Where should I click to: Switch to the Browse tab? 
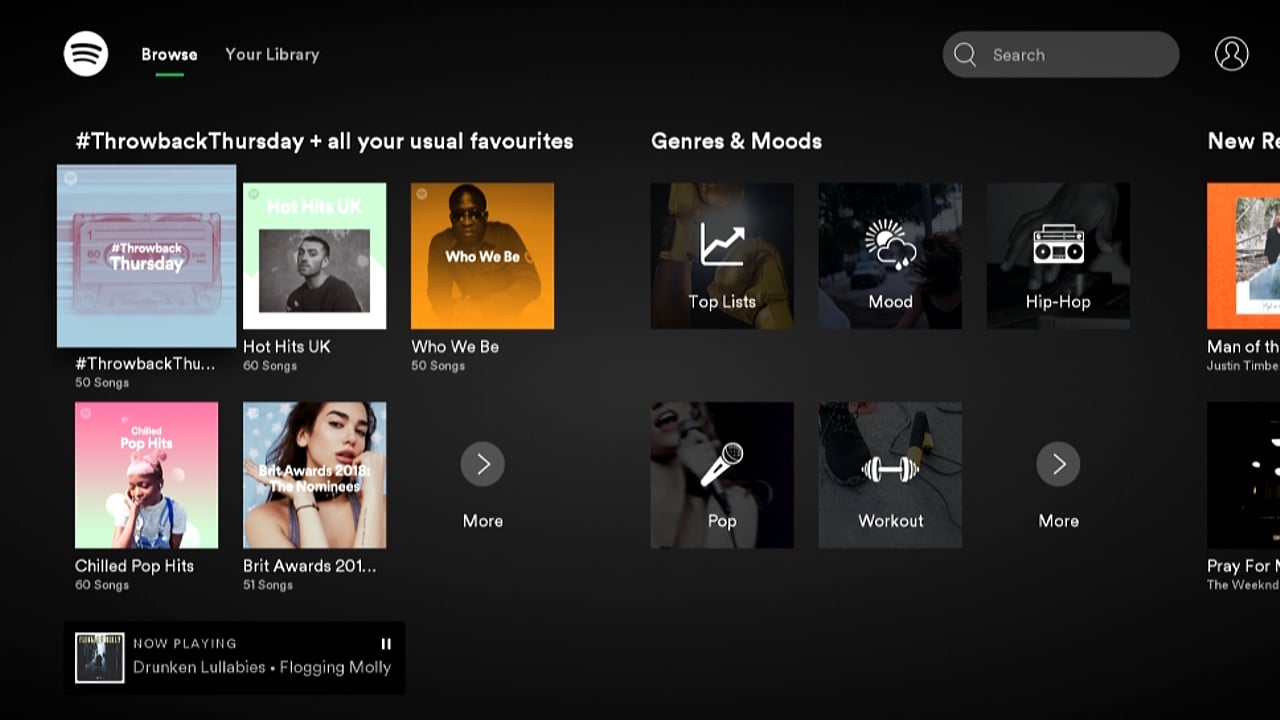tap(169, 55)
